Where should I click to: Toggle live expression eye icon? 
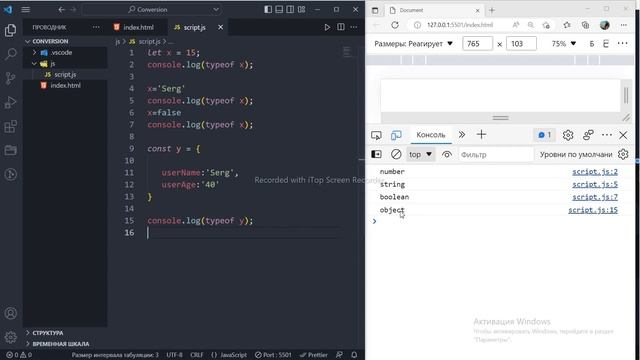[447, 154]
